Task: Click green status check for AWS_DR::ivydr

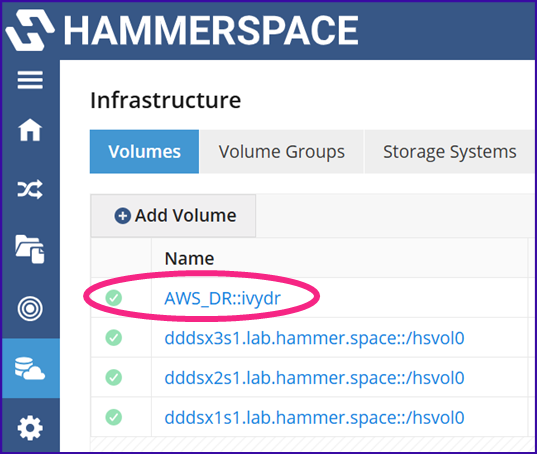Action: tap(114, 298)
